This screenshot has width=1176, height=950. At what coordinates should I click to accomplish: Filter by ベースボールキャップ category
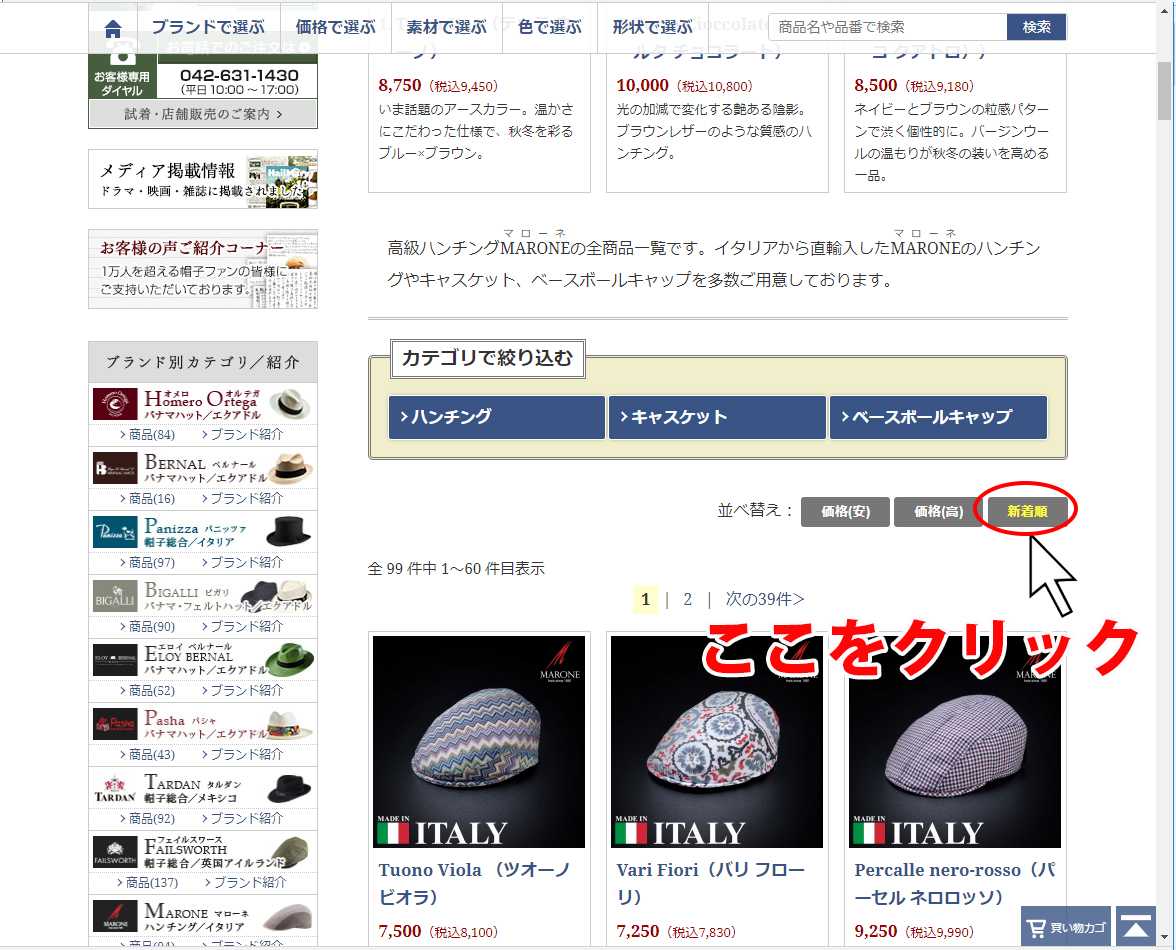938,417
